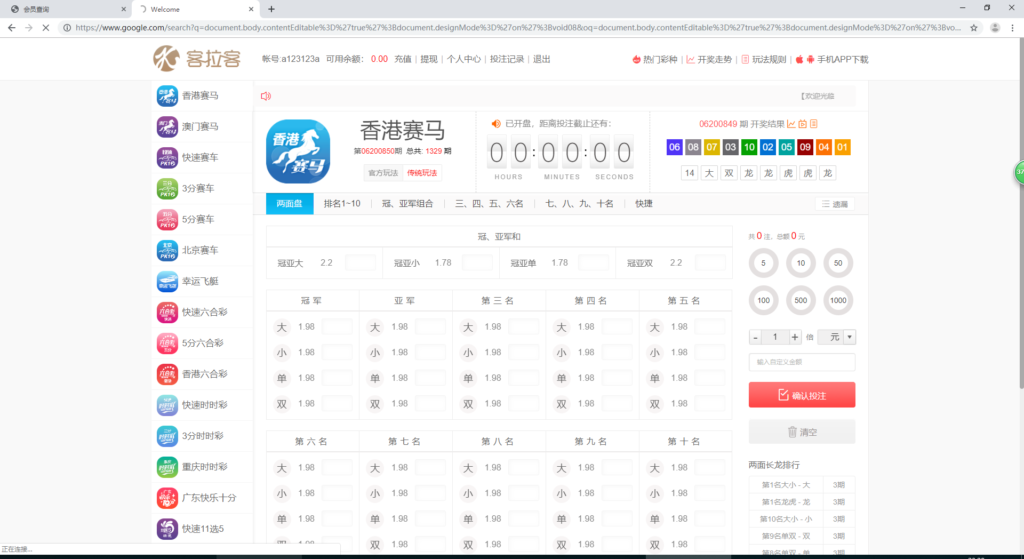Viewport: 1024px width, 559px height.
Task: Open the 香港六合彩 game icon
Action: point(167,374)
